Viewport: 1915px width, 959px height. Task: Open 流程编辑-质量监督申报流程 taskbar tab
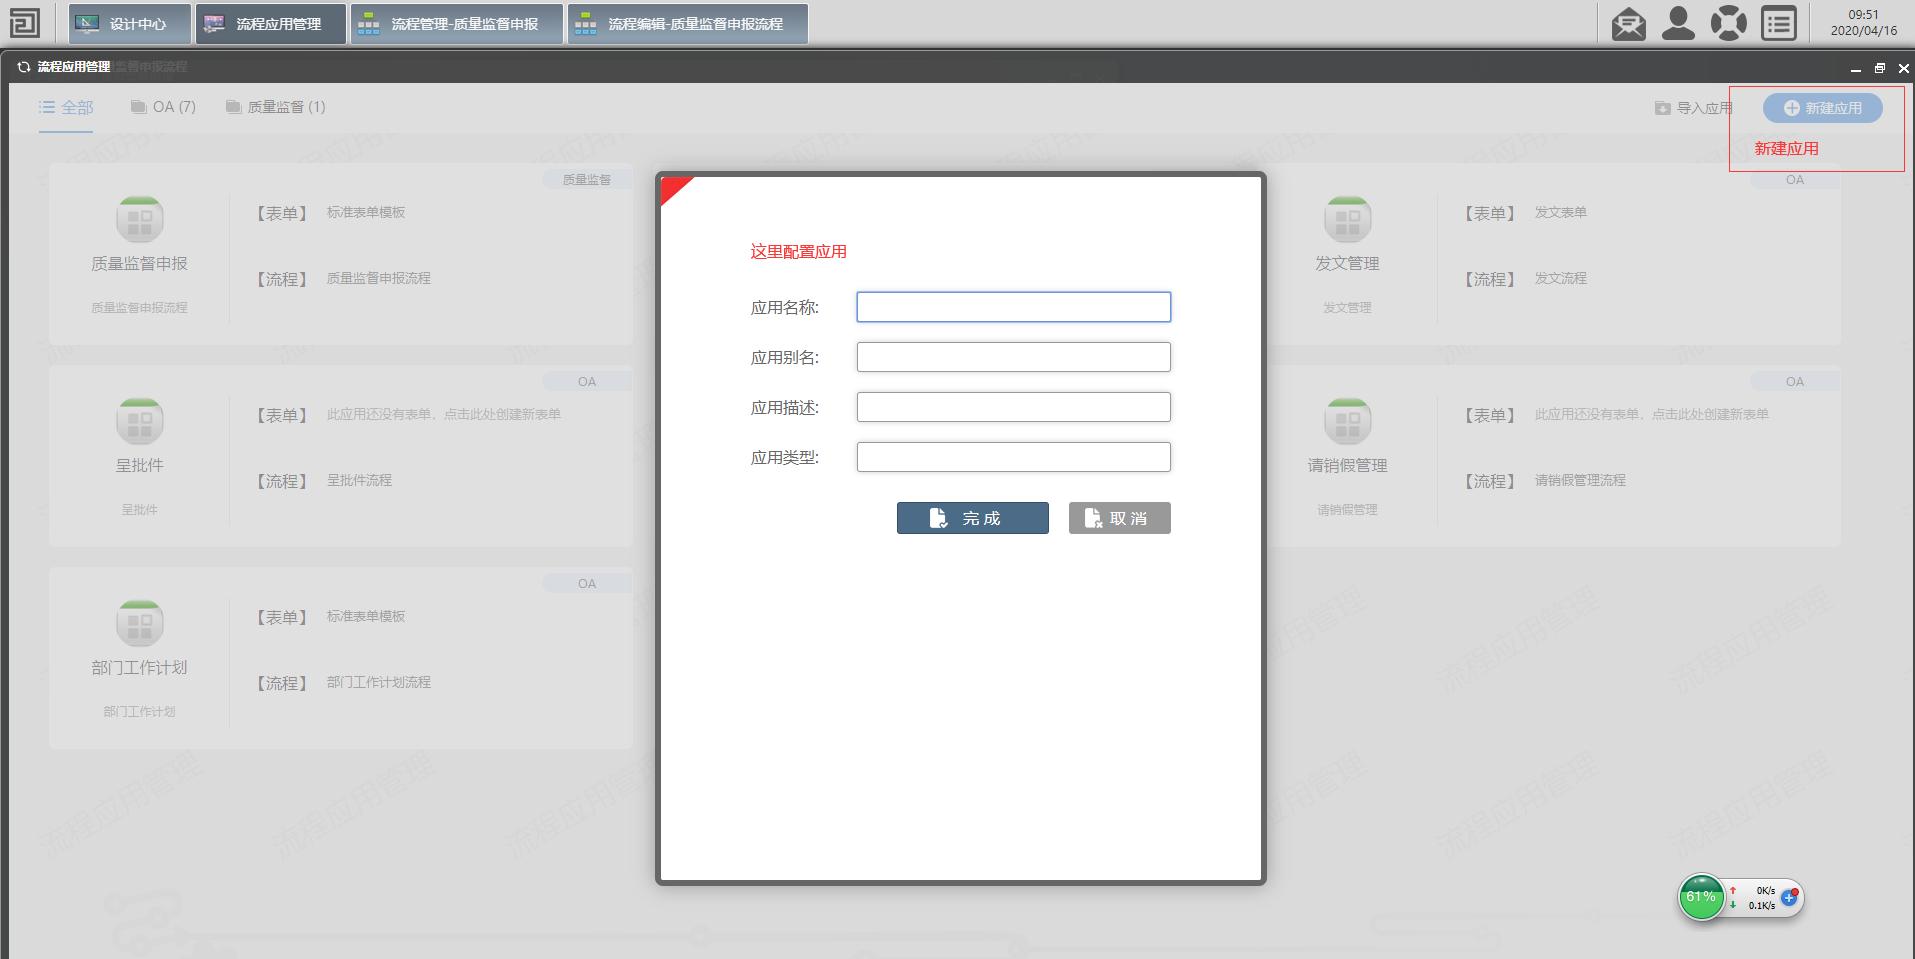coord(688,24)
